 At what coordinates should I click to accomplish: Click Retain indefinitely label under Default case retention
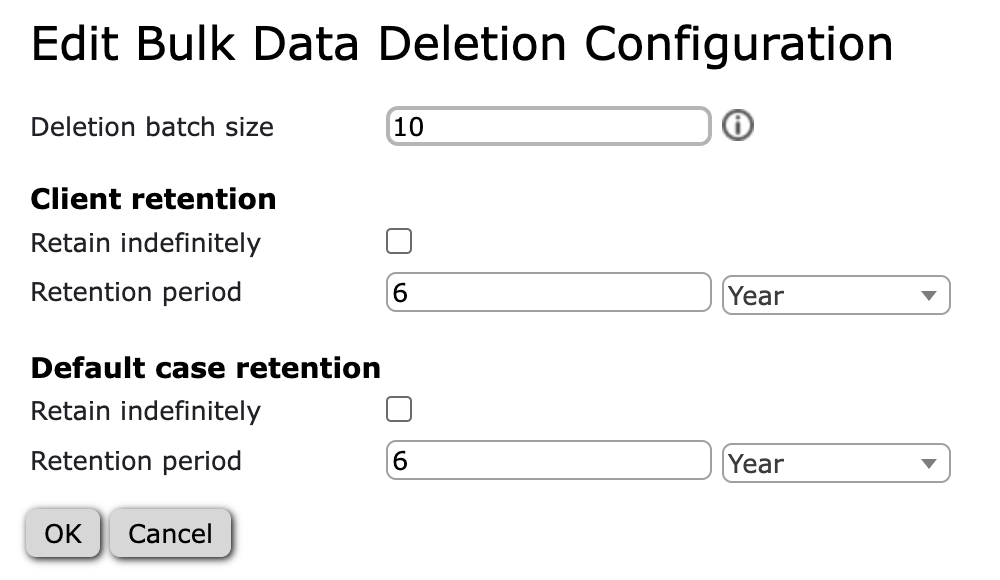(146, 411)
